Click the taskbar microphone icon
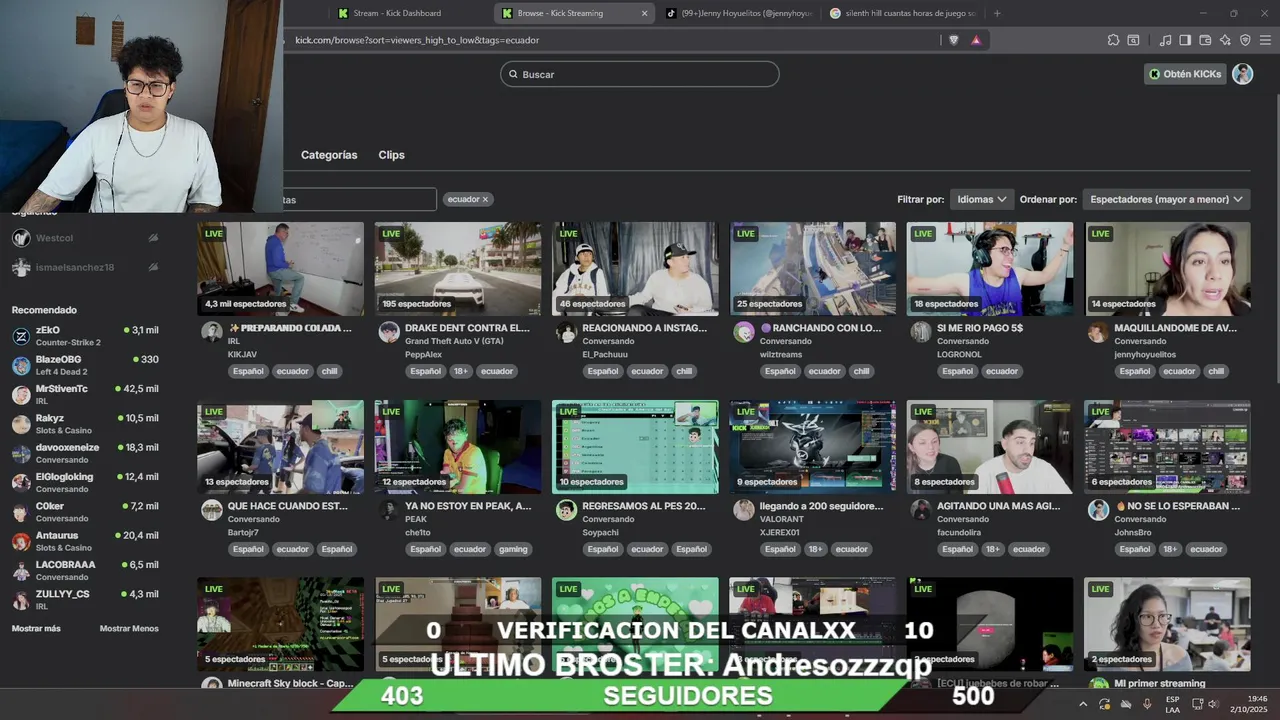The width and height of the screenshot is (1280, 720). [x=1147, y=704]
